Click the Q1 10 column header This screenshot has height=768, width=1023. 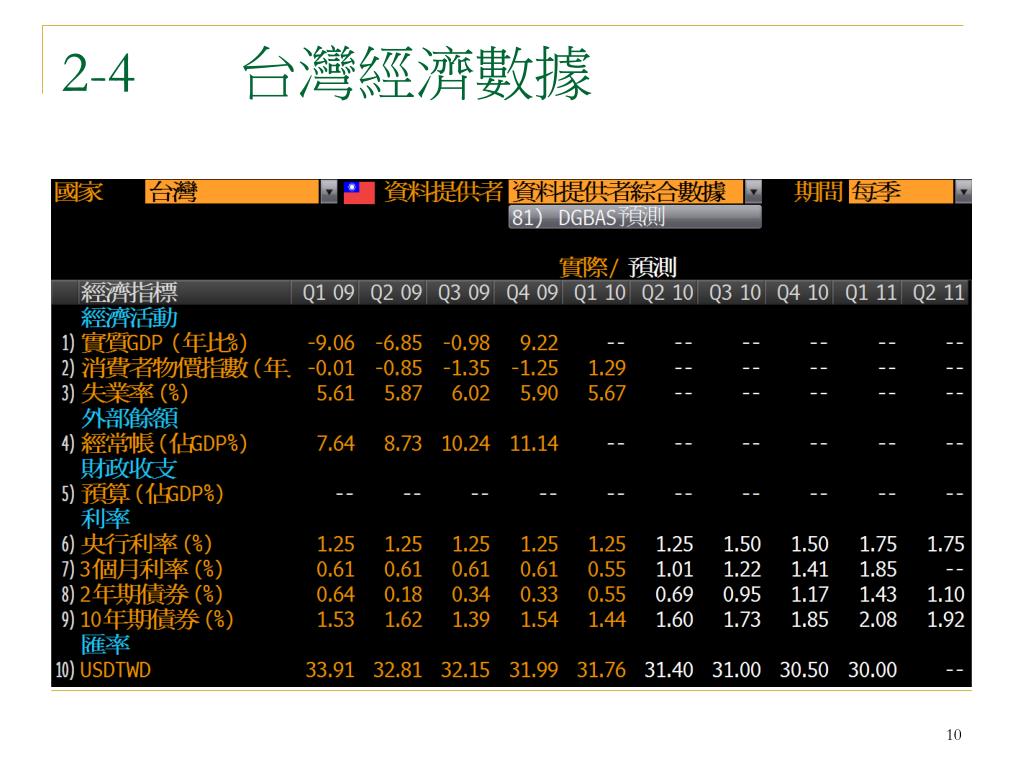(x=600, y=292)
